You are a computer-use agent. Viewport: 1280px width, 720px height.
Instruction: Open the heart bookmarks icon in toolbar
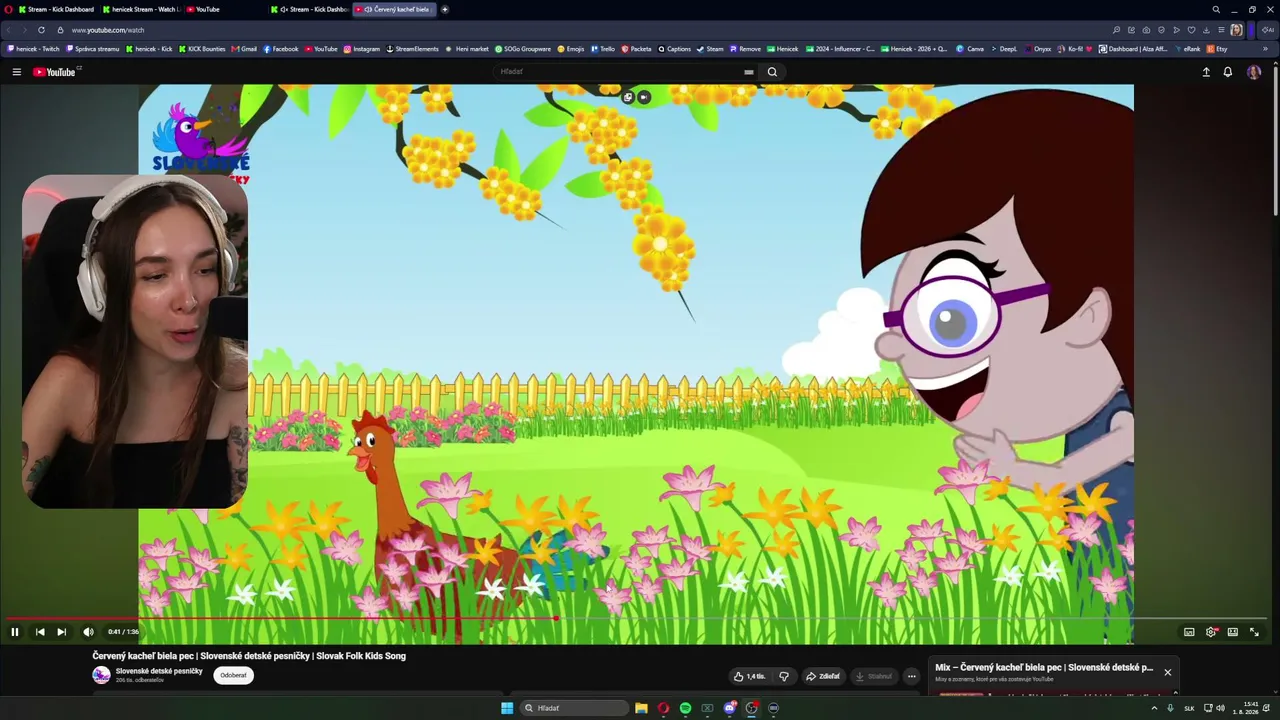click(1191, 30)
